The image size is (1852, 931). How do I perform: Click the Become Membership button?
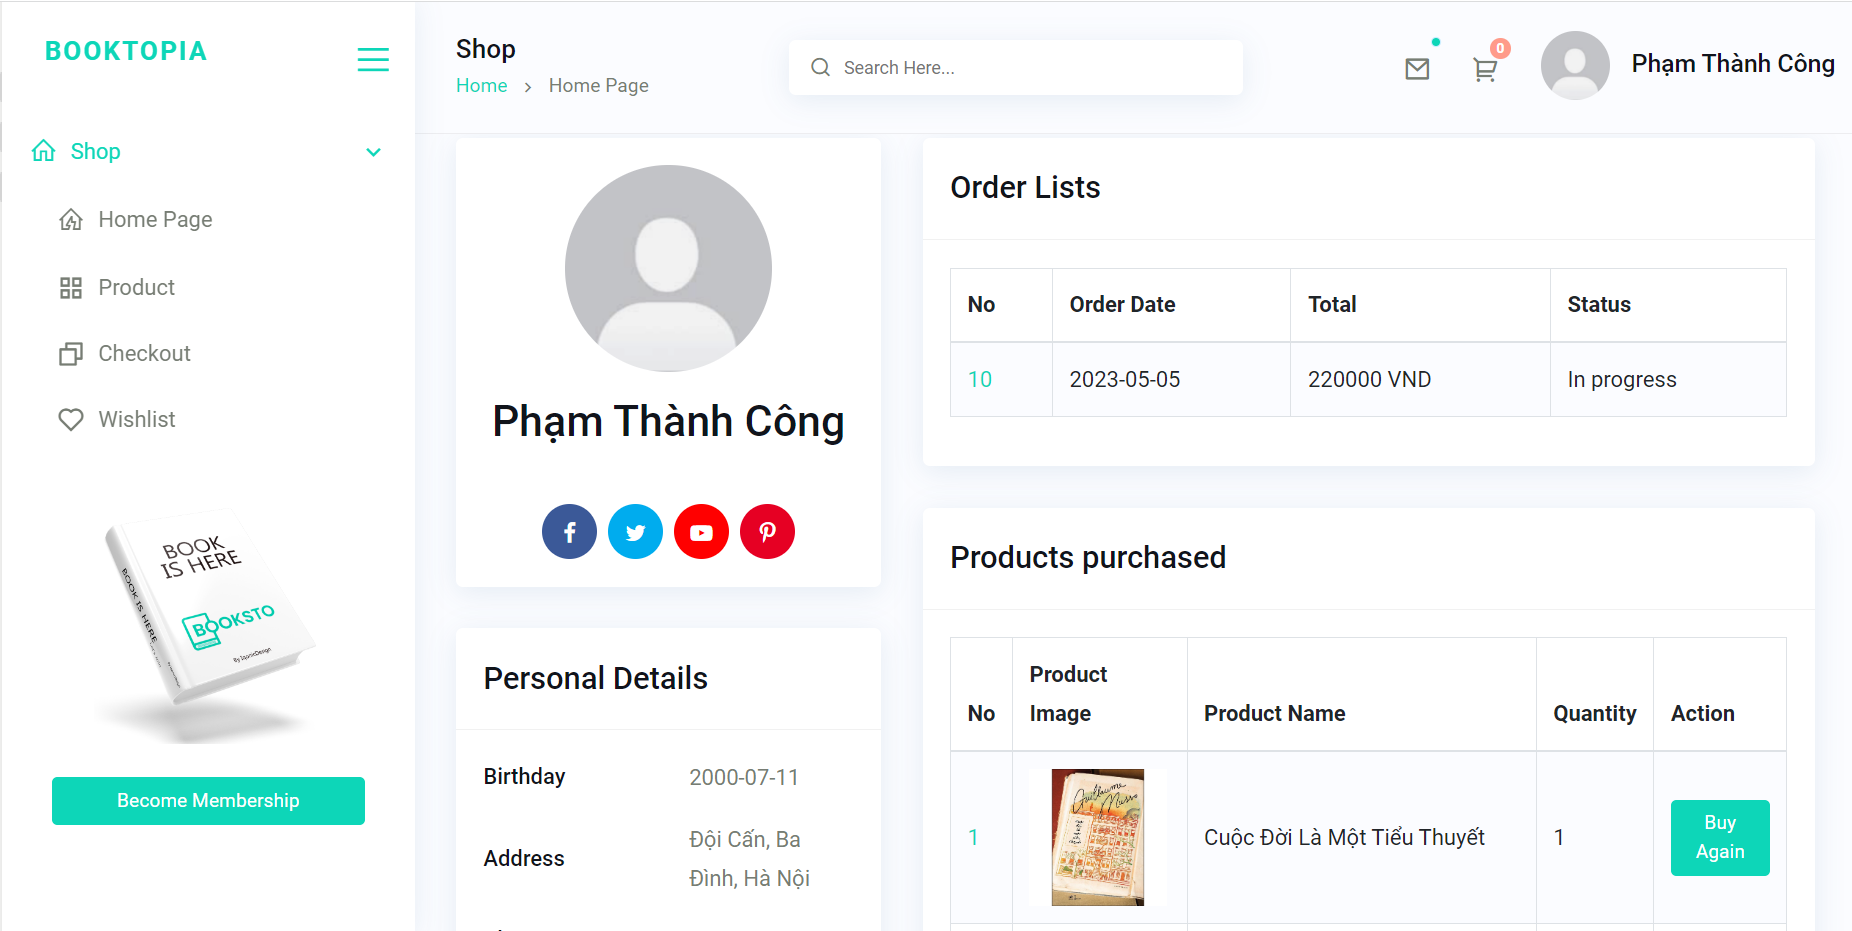pyautogui.click(x=207, y=800)
